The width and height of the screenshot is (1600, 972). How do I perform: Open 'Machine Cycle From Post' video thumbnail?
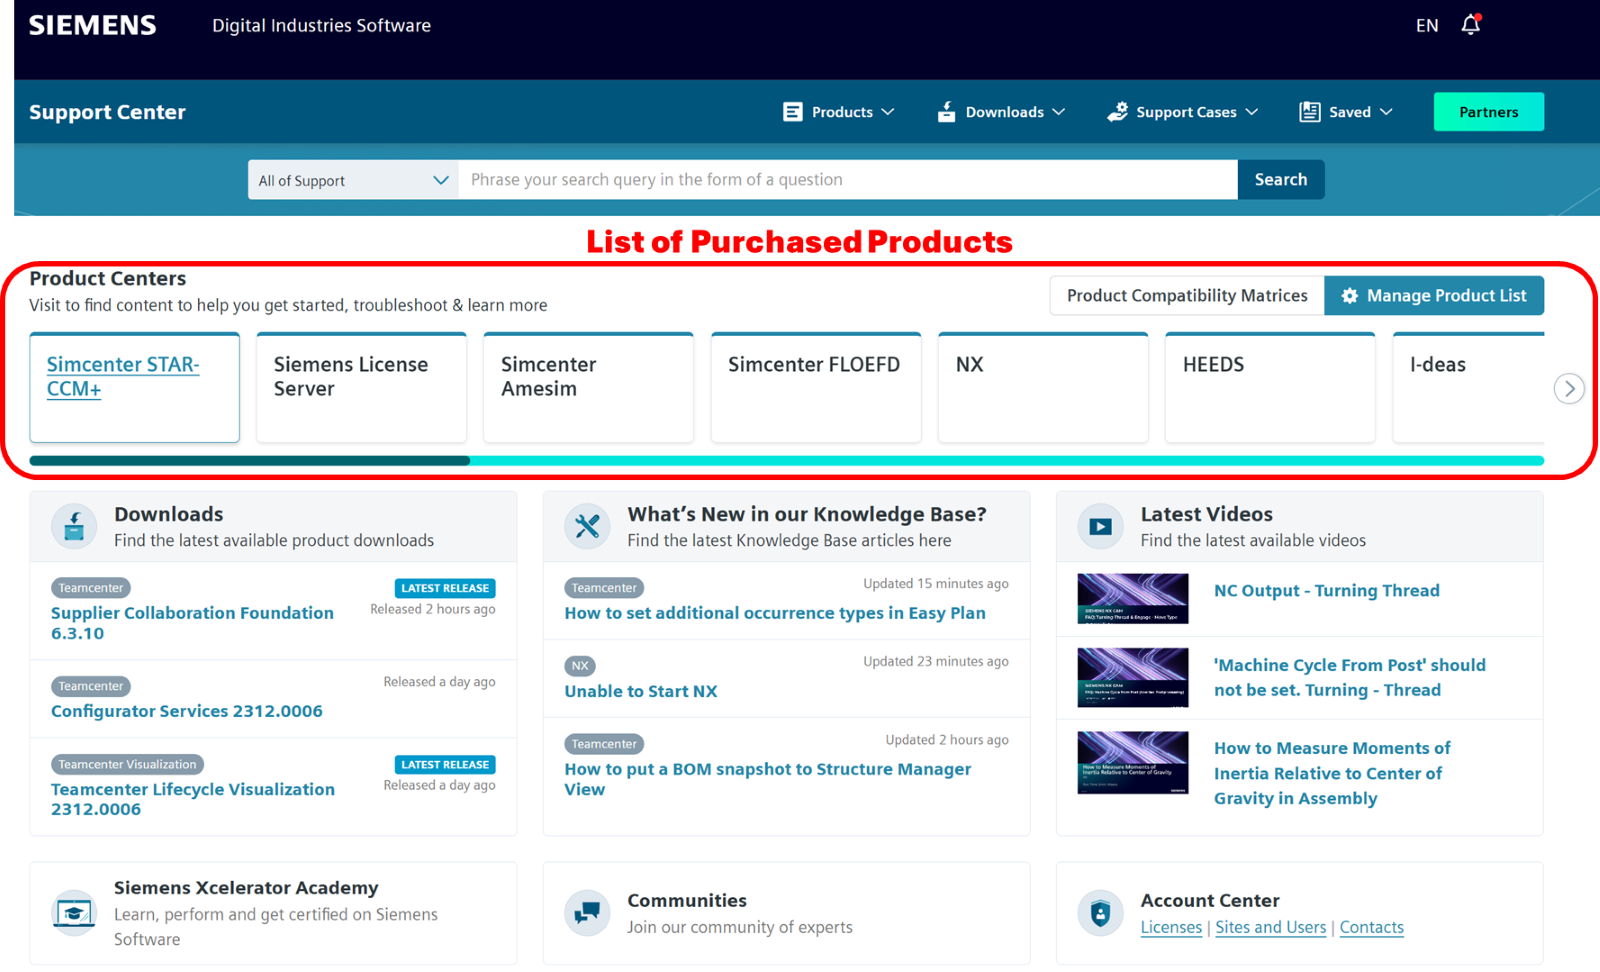click(x=1133, y=677)
